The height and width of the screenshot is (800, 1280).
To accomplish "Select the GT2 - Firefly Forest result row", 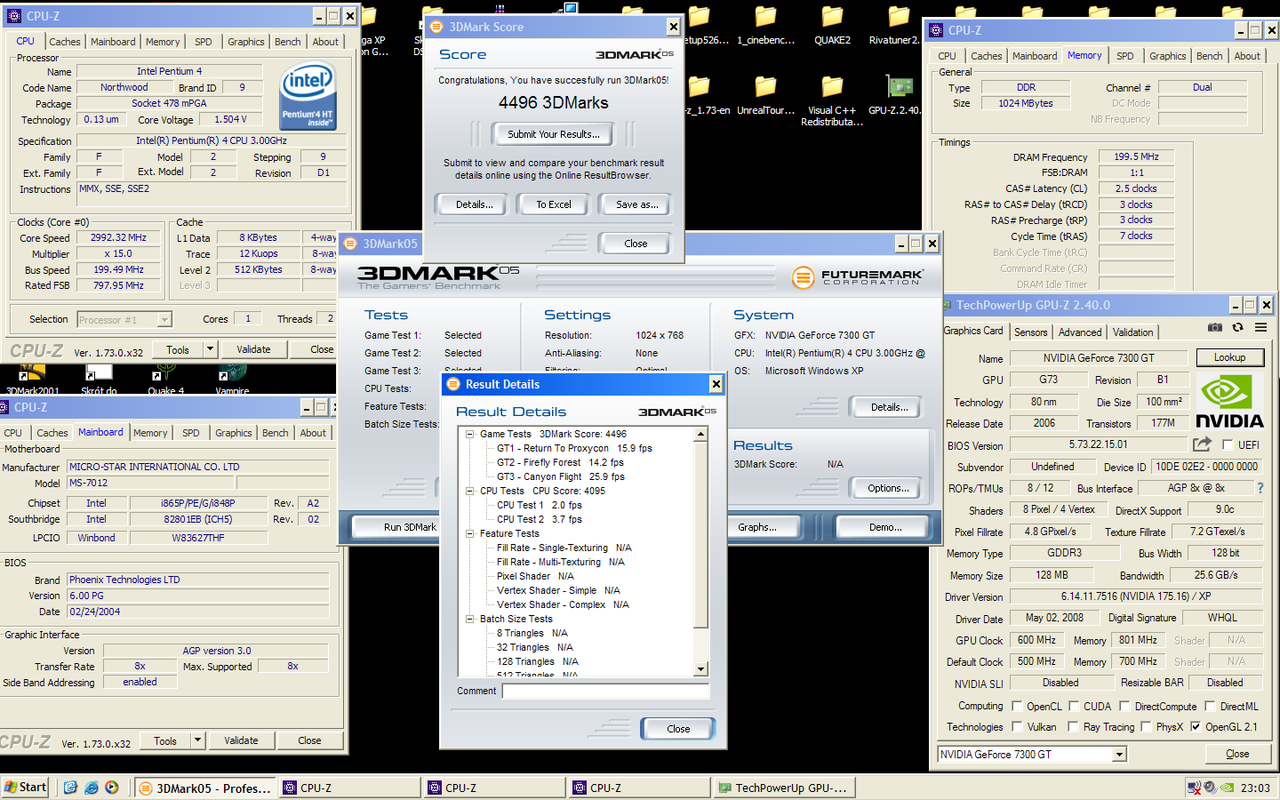I will [x=560, y=463].
